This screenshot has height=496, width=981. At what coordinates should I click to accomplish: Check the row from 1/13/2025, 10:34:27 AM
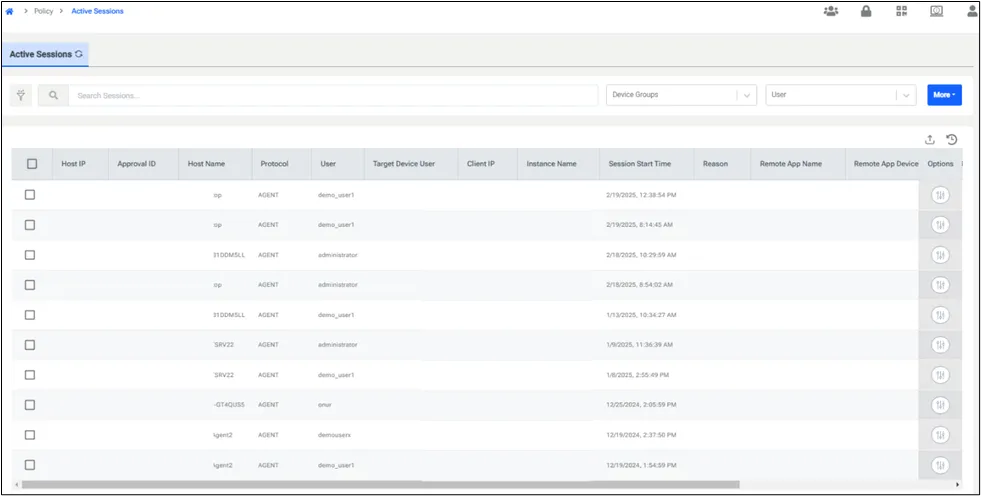coord(29,315)
